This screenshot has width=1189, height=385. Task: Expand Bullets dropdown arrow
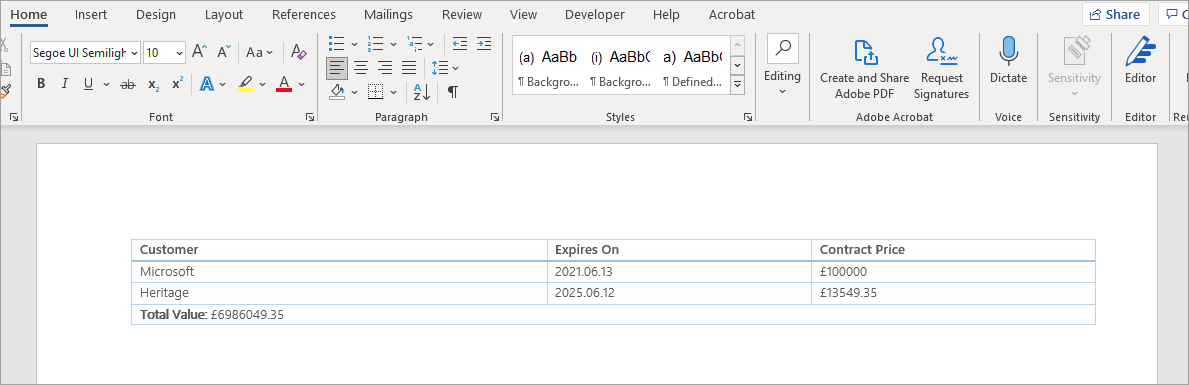tap(354, 43)
